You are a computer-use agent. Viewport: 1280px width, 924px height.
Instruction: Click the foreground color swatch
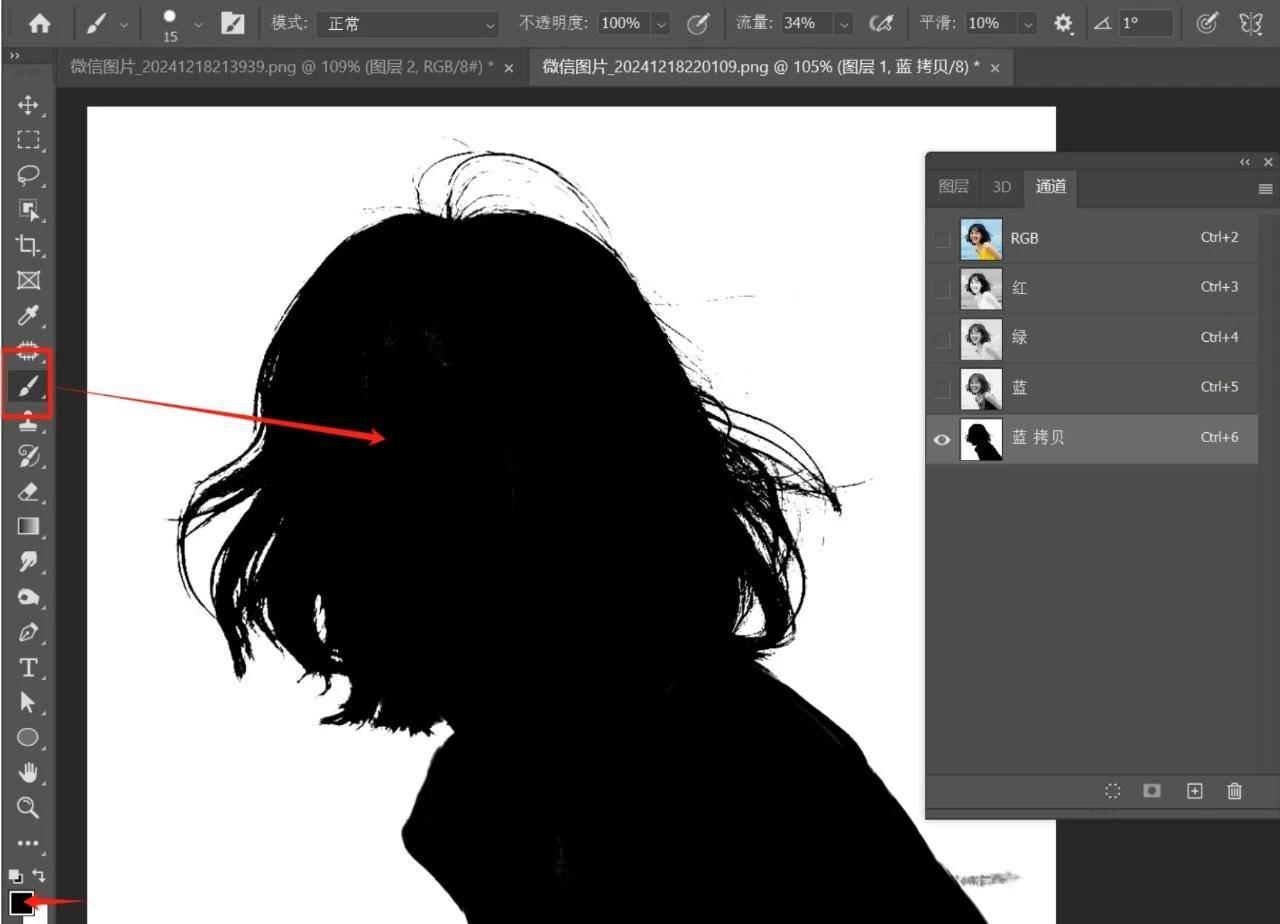(21, 903)
